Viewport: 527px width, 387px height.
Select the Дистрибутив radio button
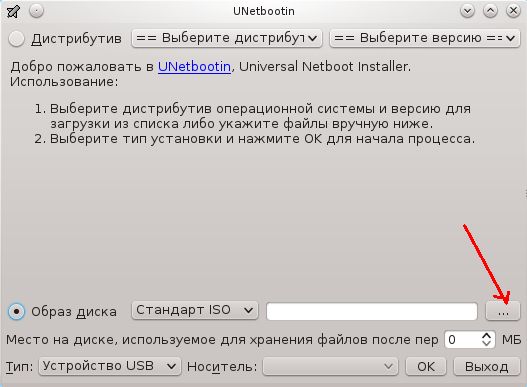pyautogui.click(x=16, y=38)
